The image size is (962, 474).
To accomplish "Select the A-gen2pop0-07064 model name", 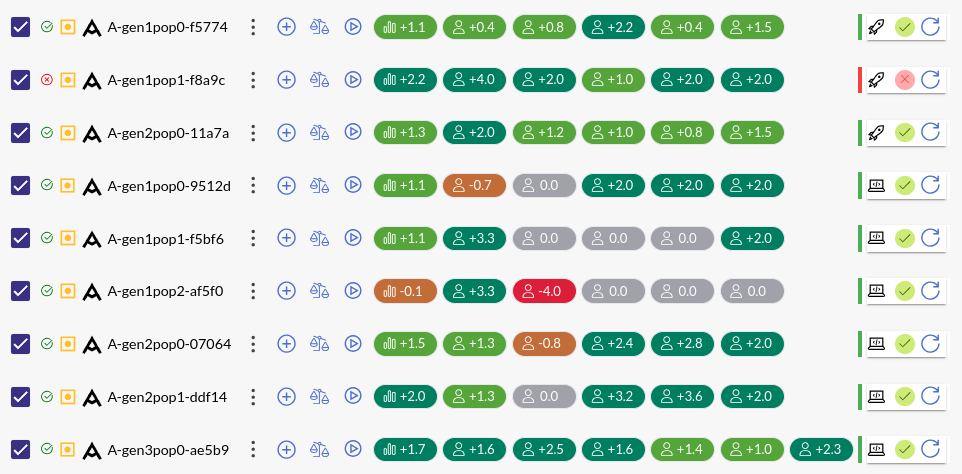I will [169, 344].
